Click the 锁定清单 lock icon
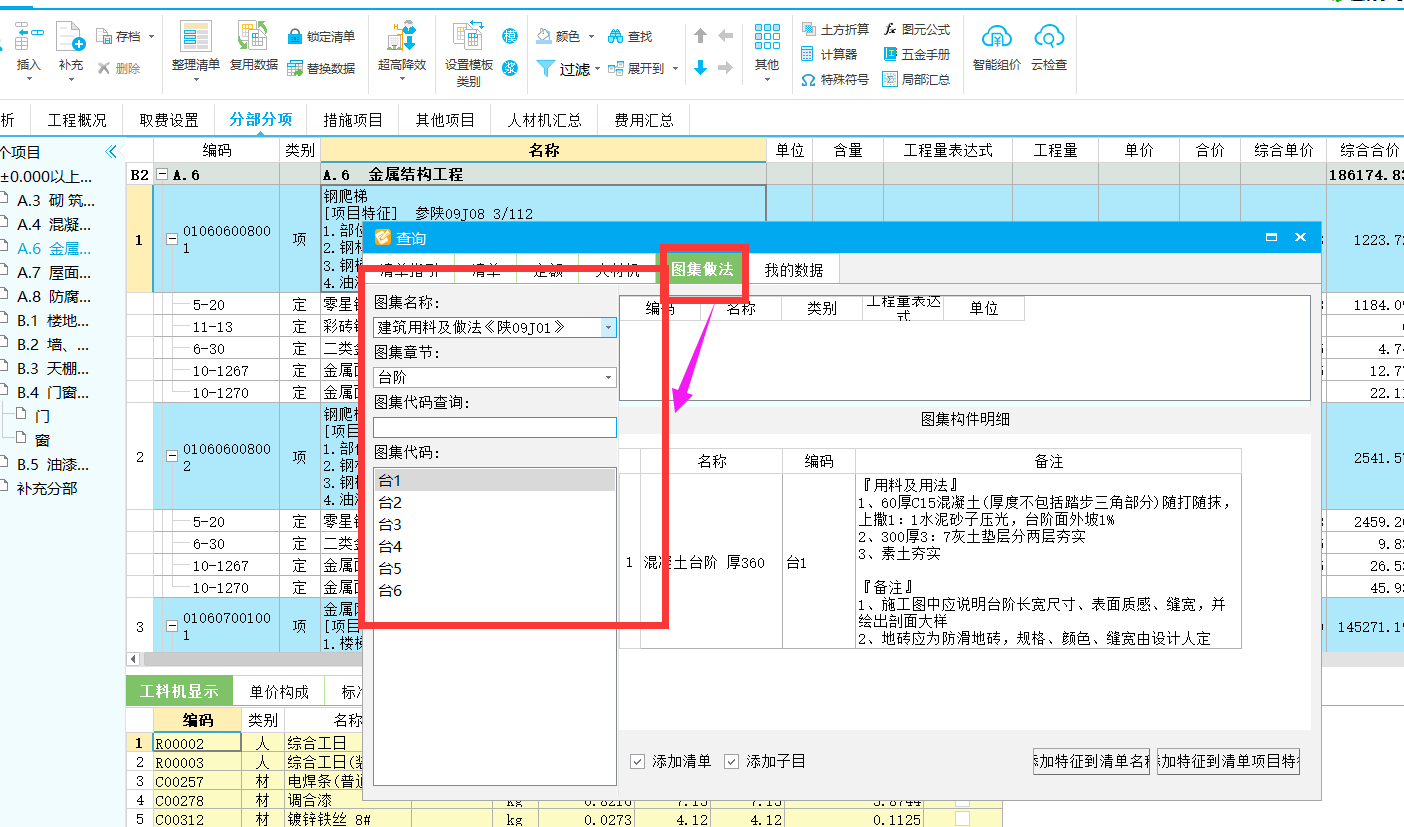This screenshot has width=1404, height=827. [295, 37]
